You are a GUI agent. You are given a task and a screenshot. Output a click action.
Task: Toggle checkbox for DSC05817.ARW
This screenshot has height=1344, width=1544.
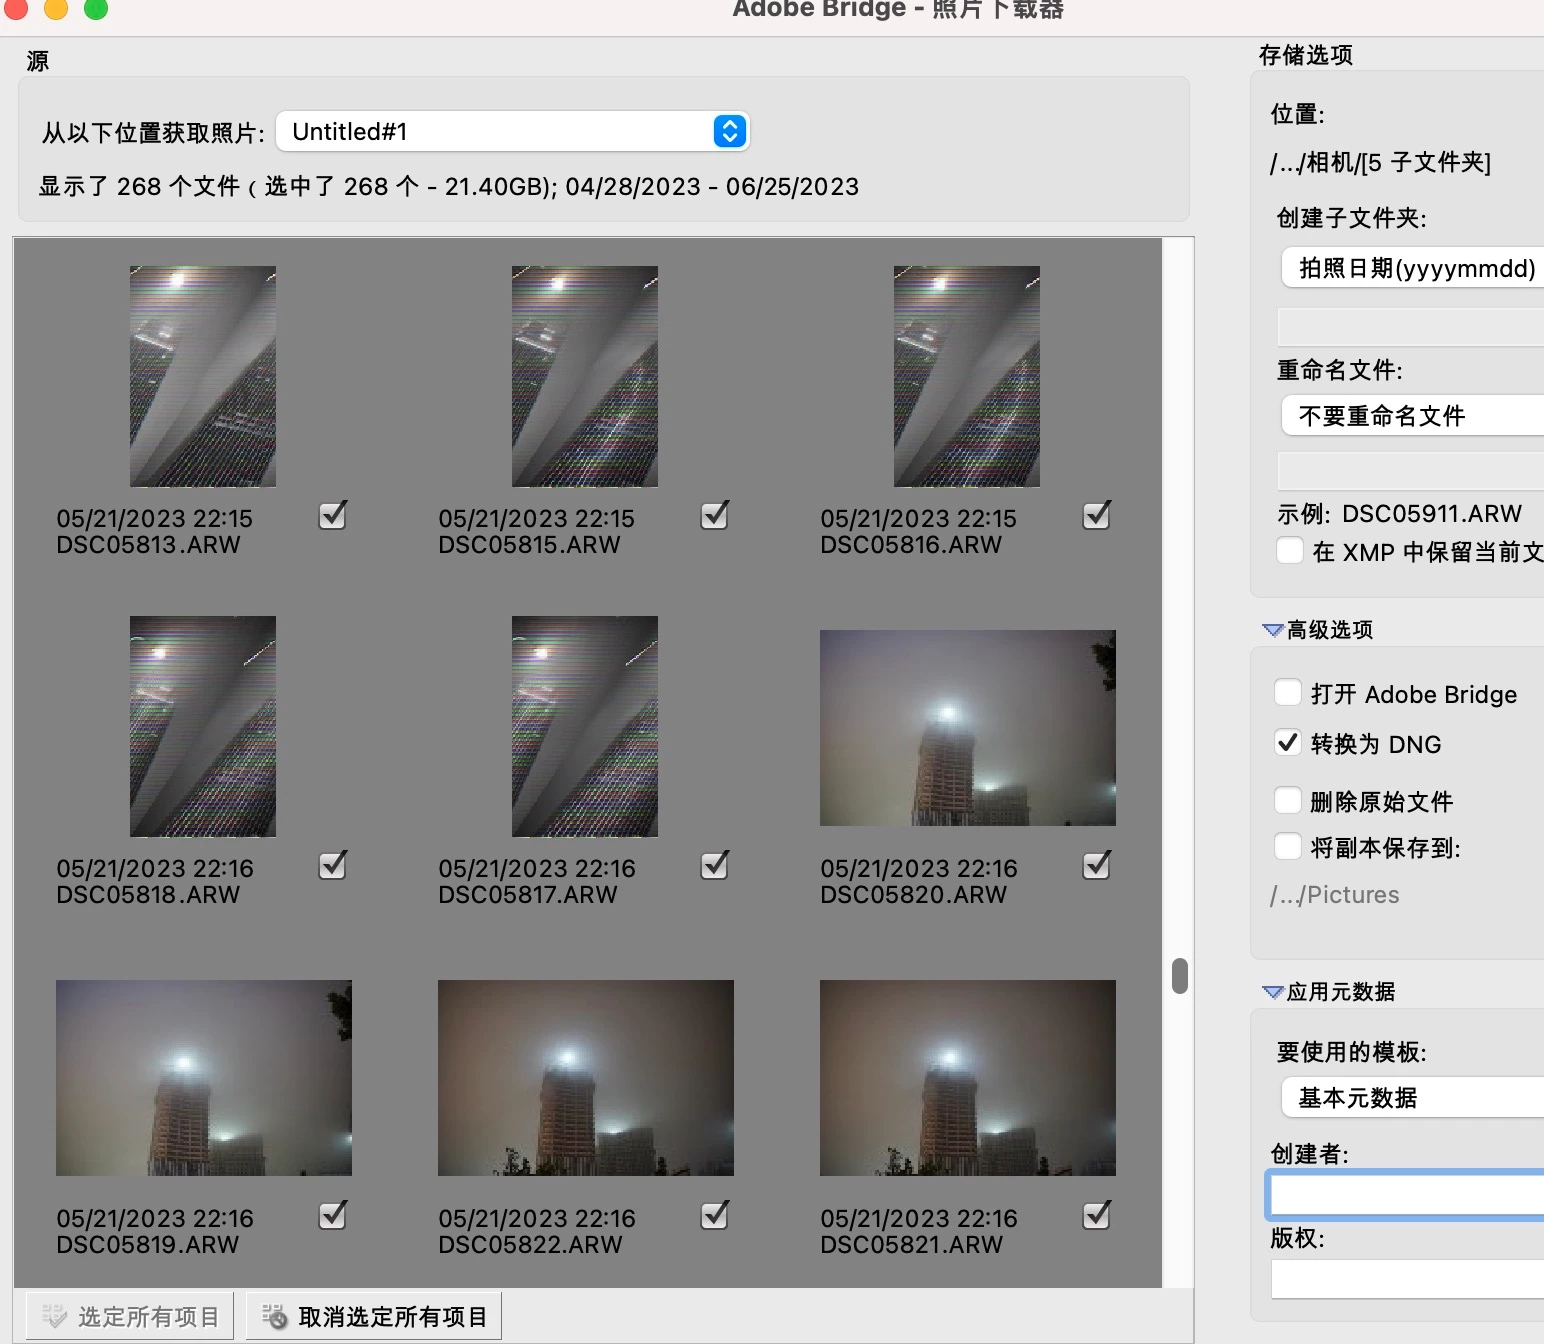tap(714, 865)
